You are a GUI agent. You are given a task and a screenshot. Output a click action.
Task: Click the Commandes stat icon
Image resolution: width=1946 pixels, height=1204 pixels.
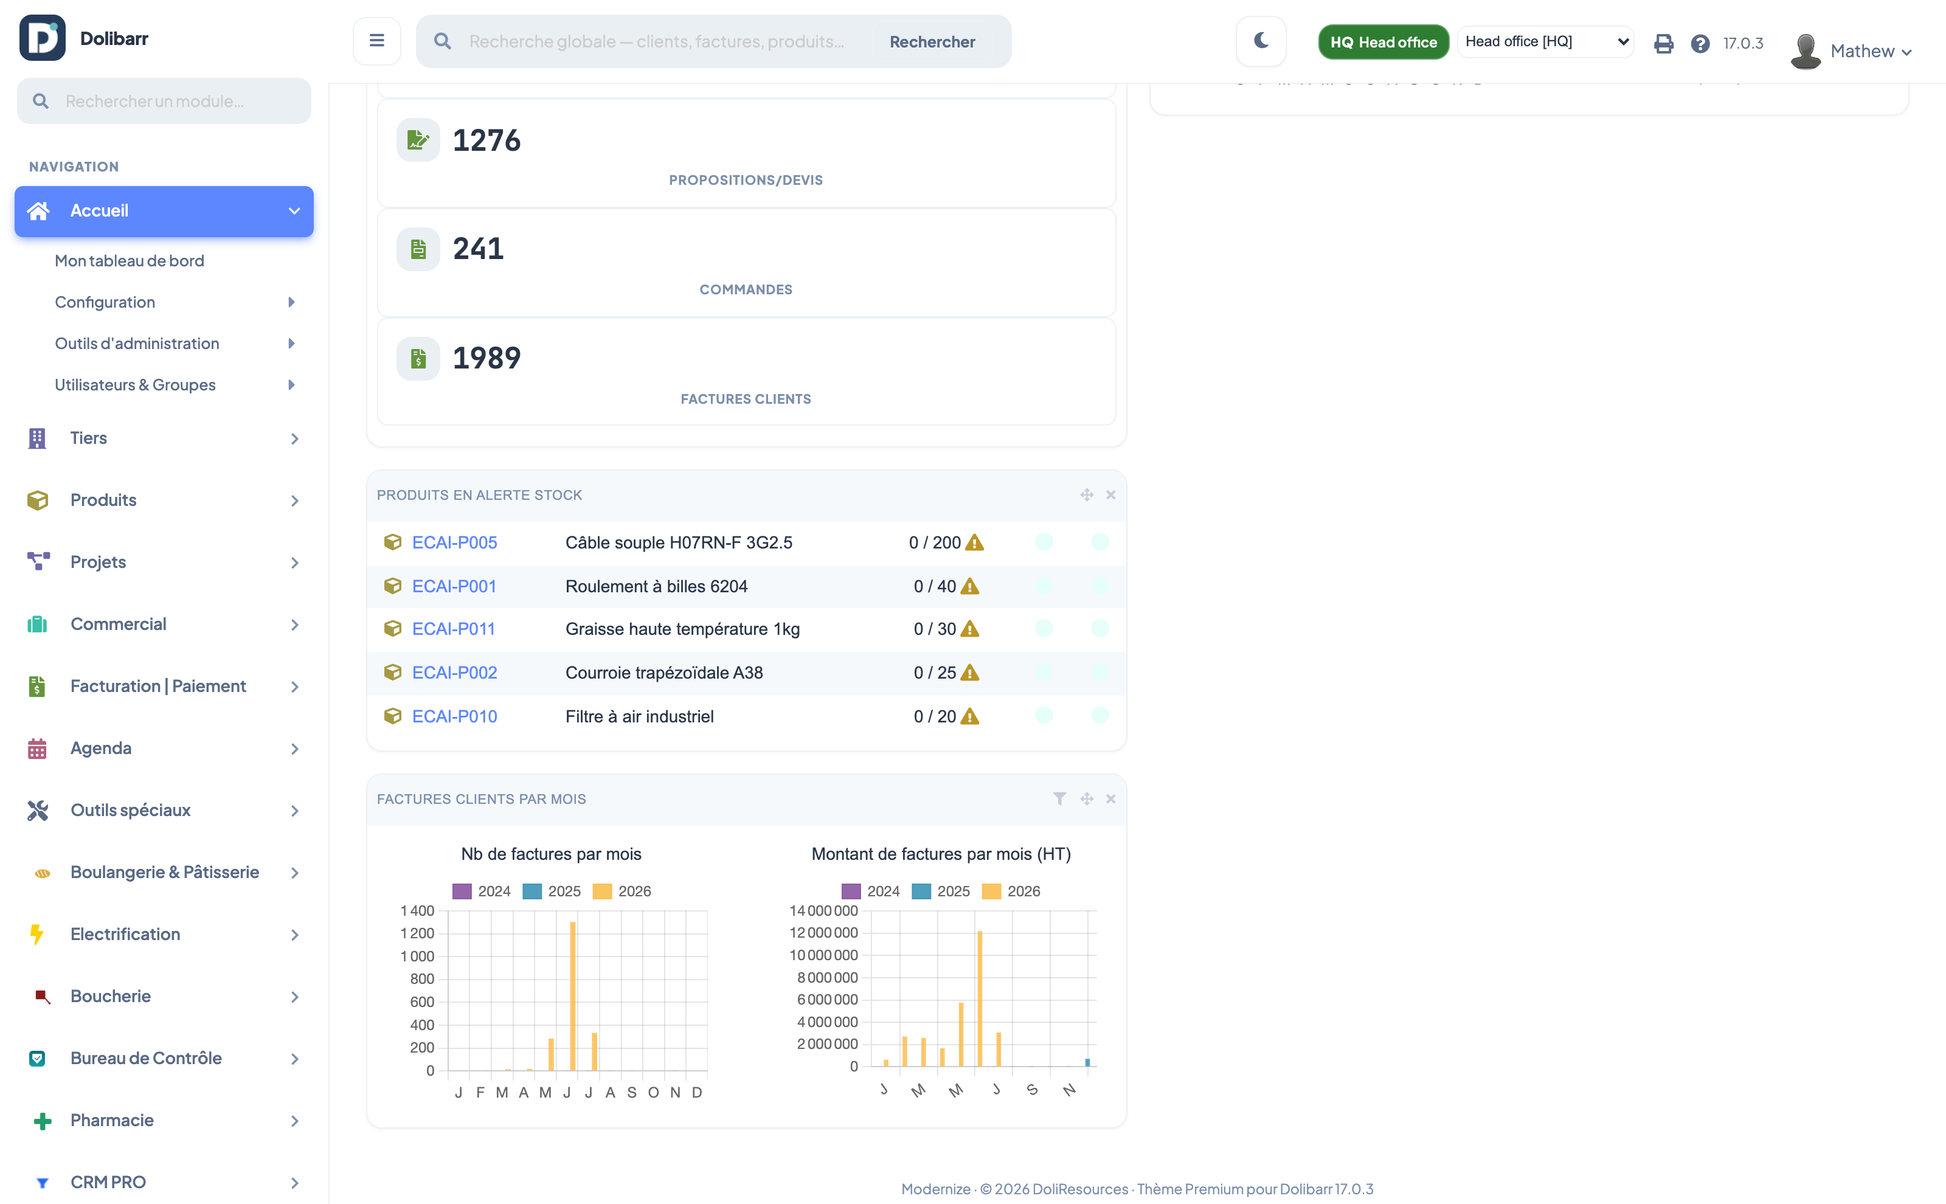pos(418,249)
